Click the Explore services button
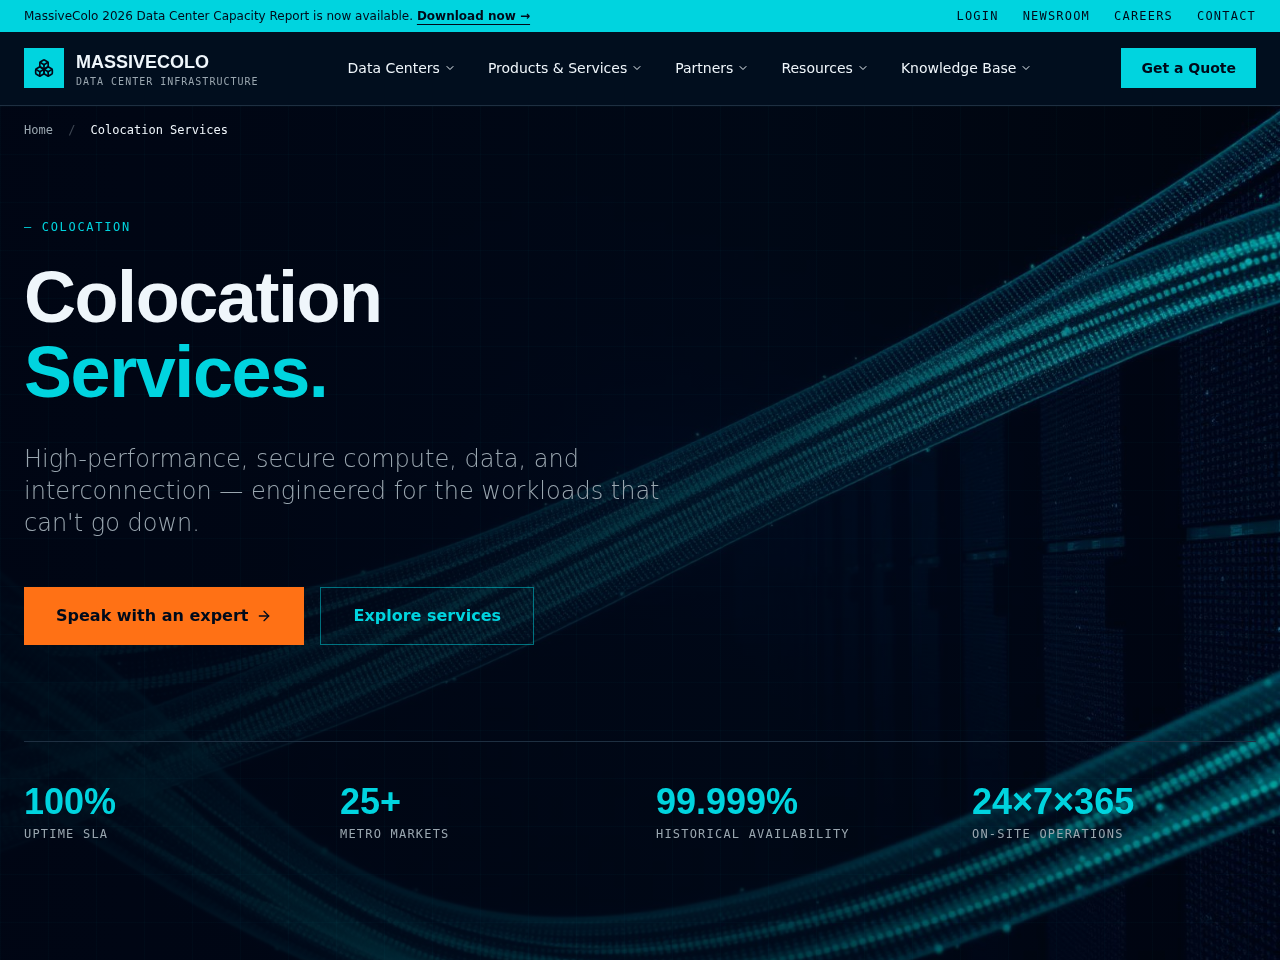 pos(427,616)
